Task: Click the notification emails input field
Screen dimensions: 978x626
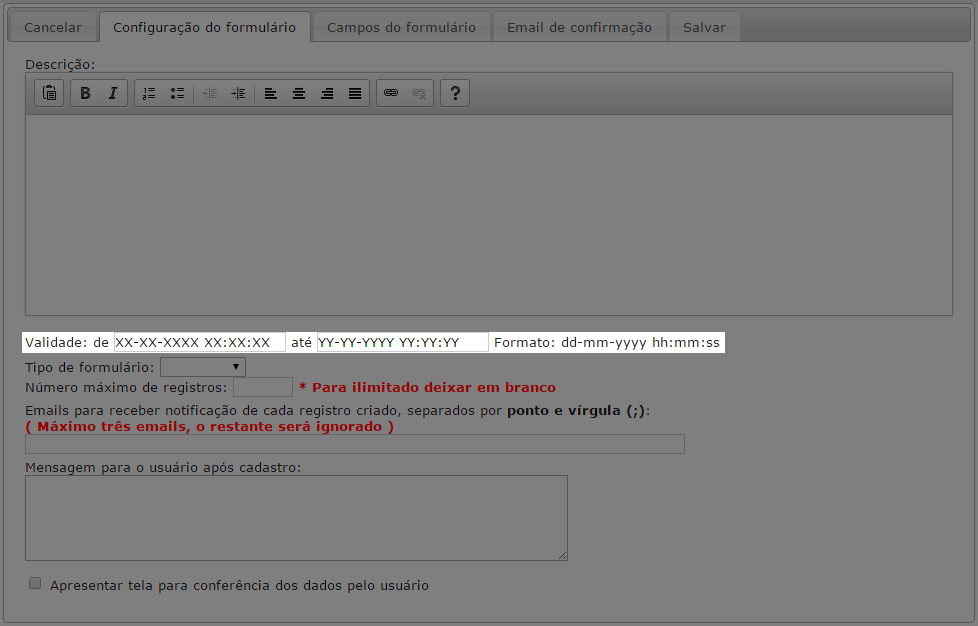Action: pos(355,444)
